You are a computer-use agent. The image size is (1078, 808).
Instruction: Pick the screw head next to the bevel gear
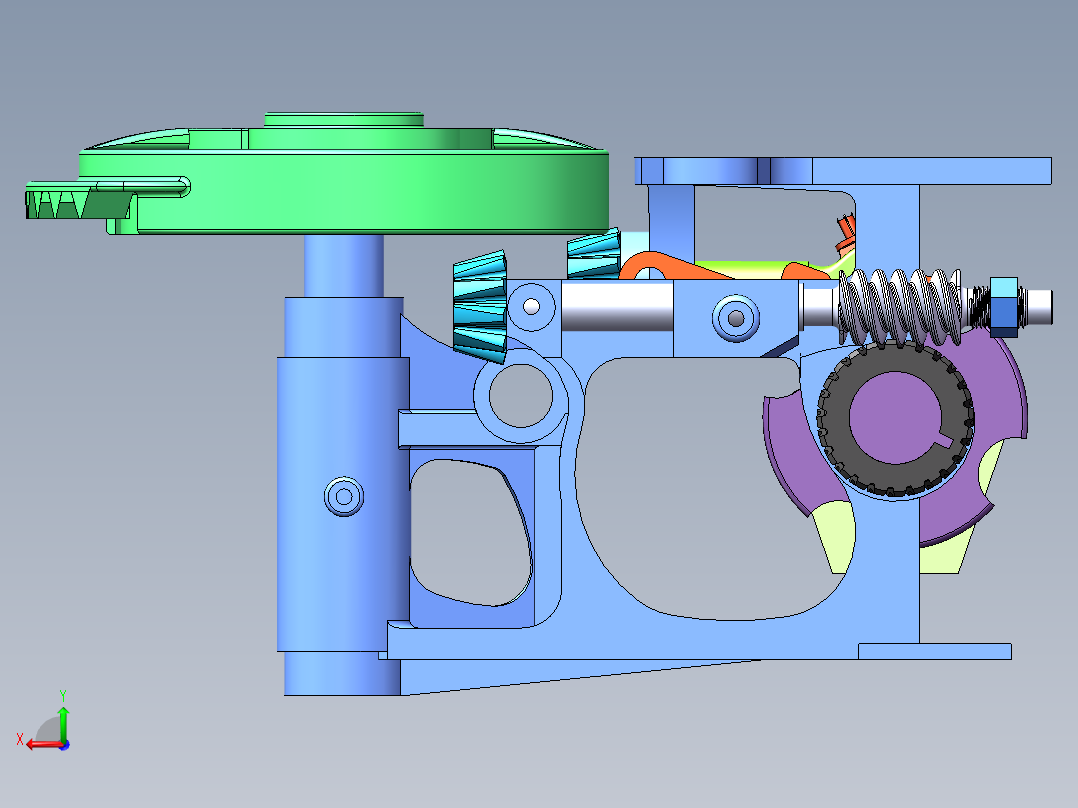pyautogui.click(x=531, y=307)
